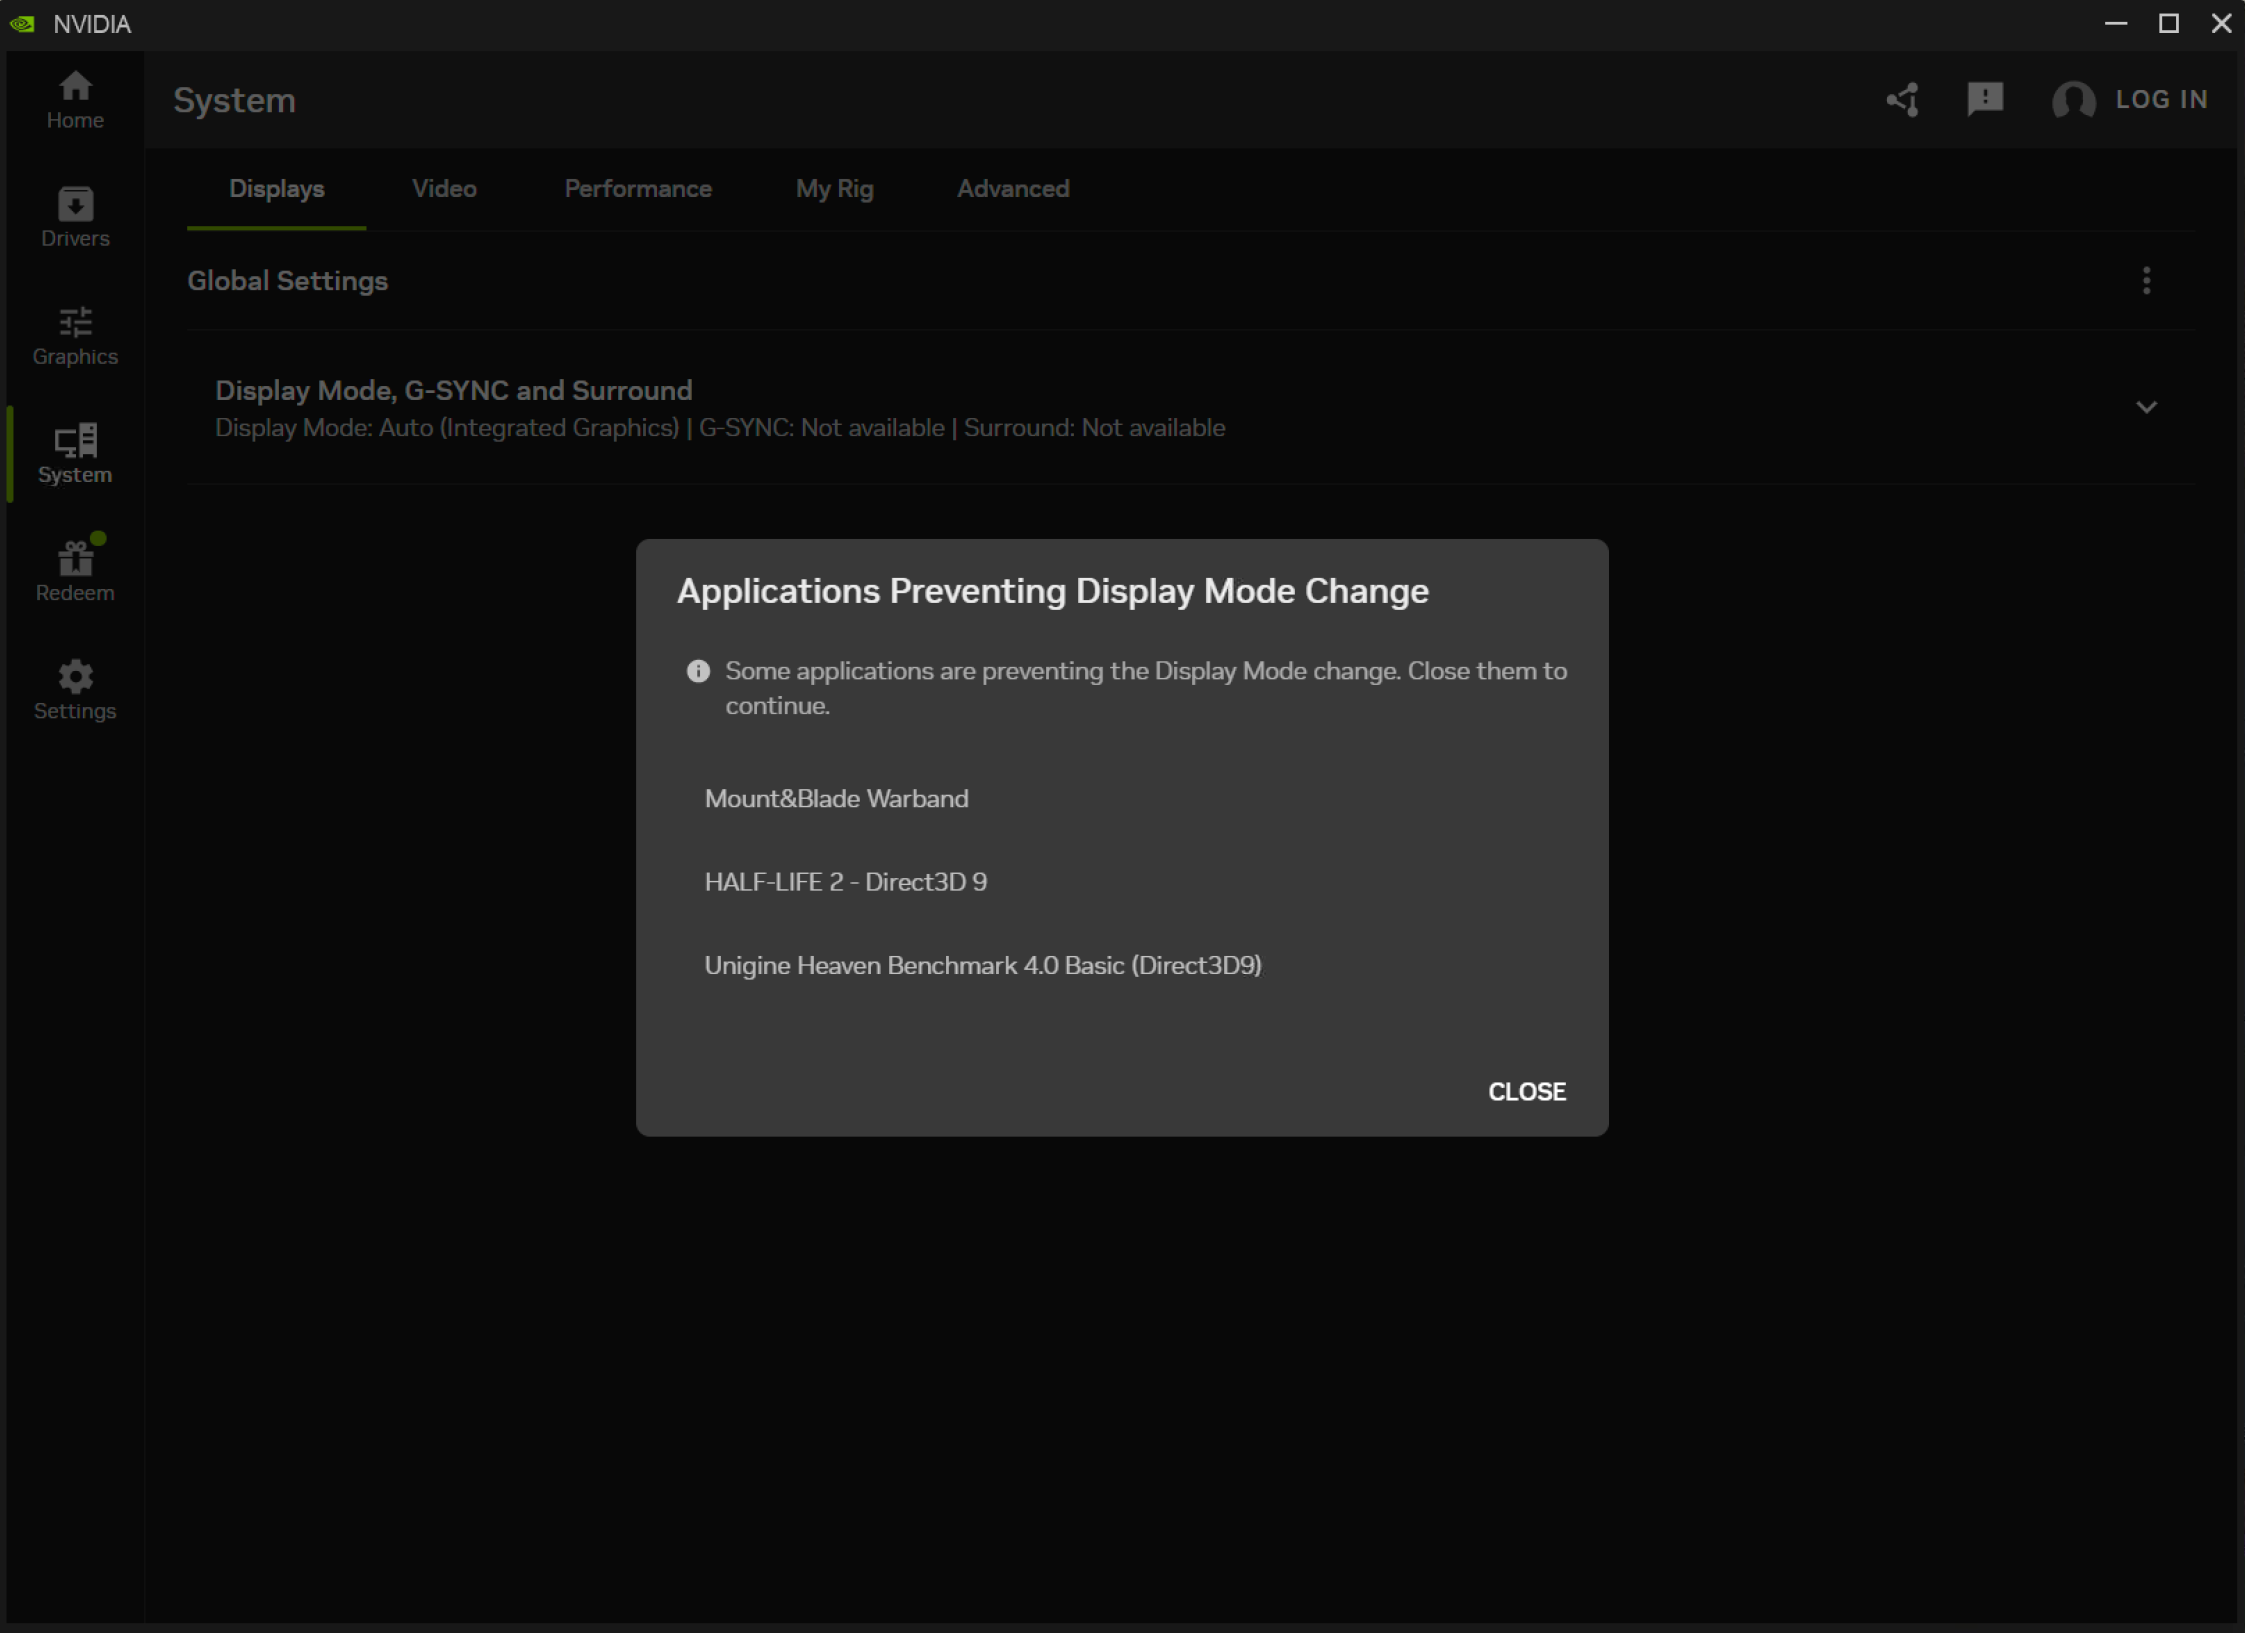Switch to the Video tab

tap(443, 188)
